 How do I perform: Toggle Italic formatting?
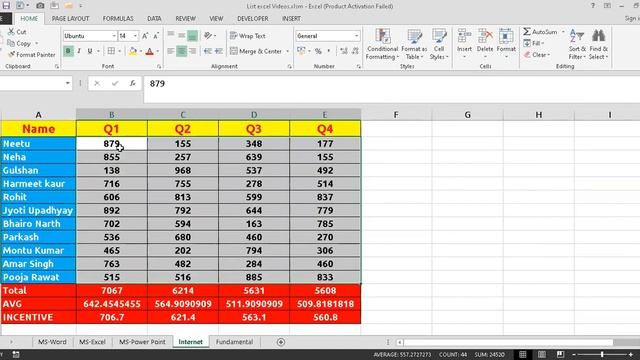79,51
